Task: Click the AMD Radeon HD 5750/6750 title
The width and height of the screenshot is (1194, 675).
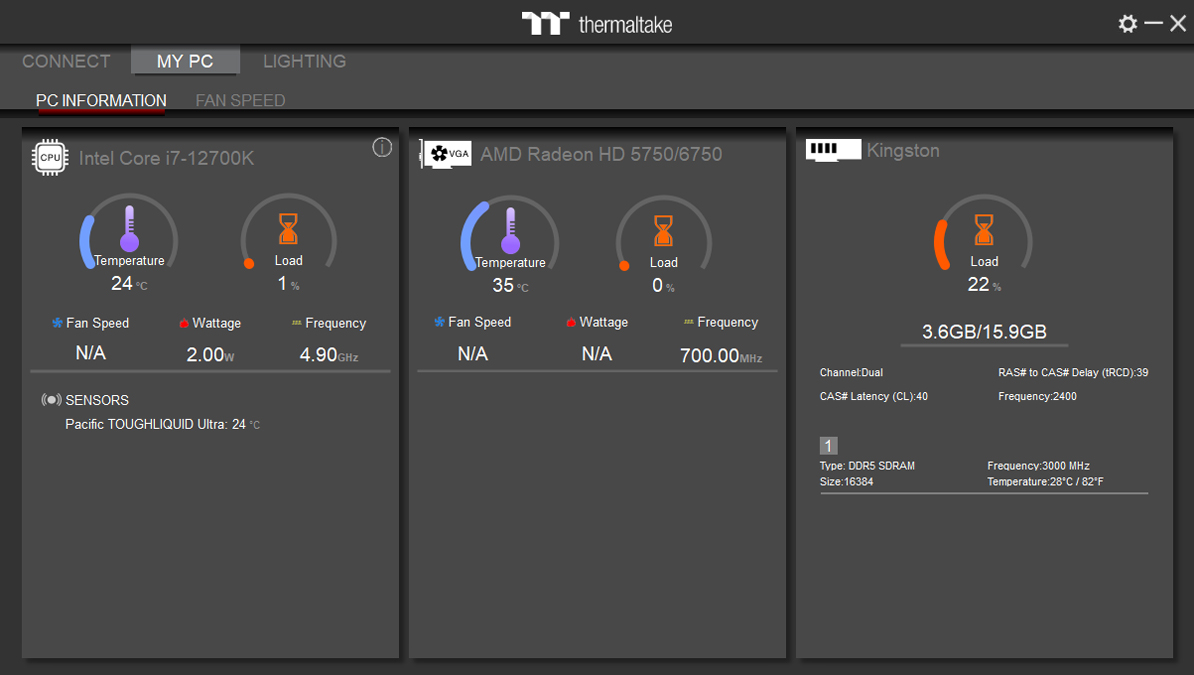Action: pyautogui.click(x=601, y=154)
